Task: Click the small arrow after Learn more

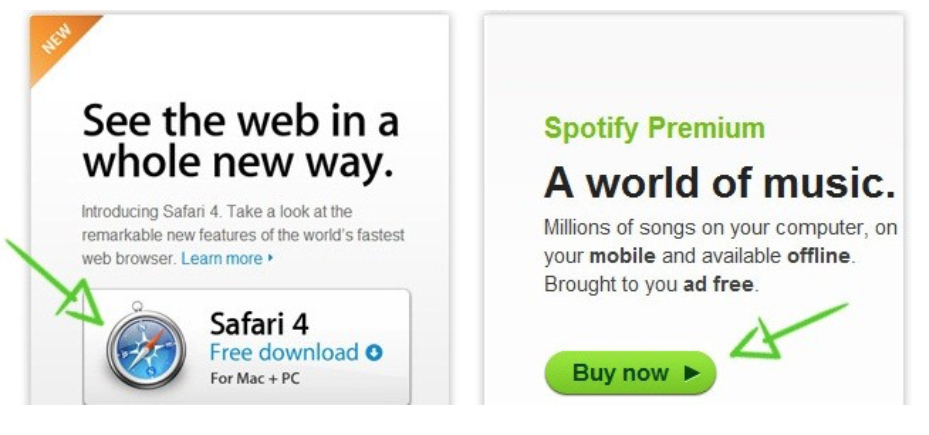Action: tap(271, 258)
